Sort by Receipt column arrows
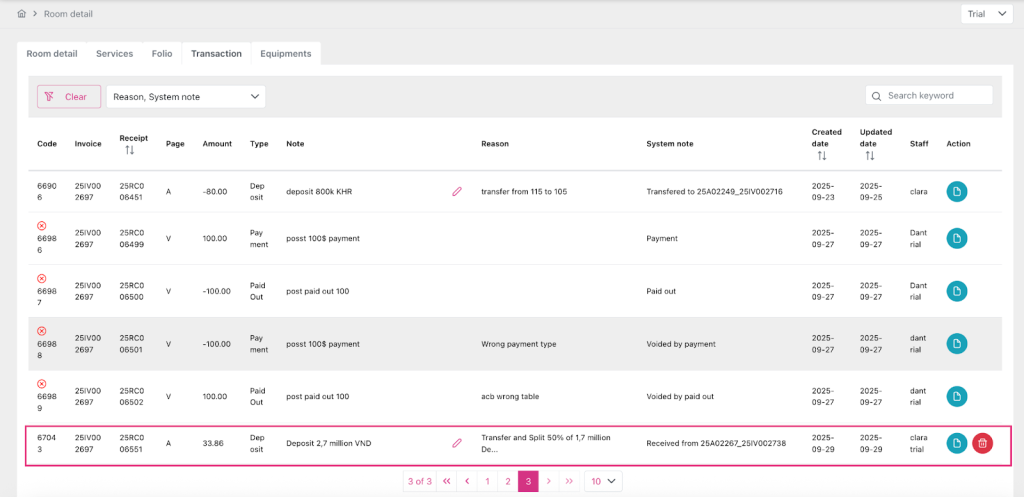 click(129, 151)
